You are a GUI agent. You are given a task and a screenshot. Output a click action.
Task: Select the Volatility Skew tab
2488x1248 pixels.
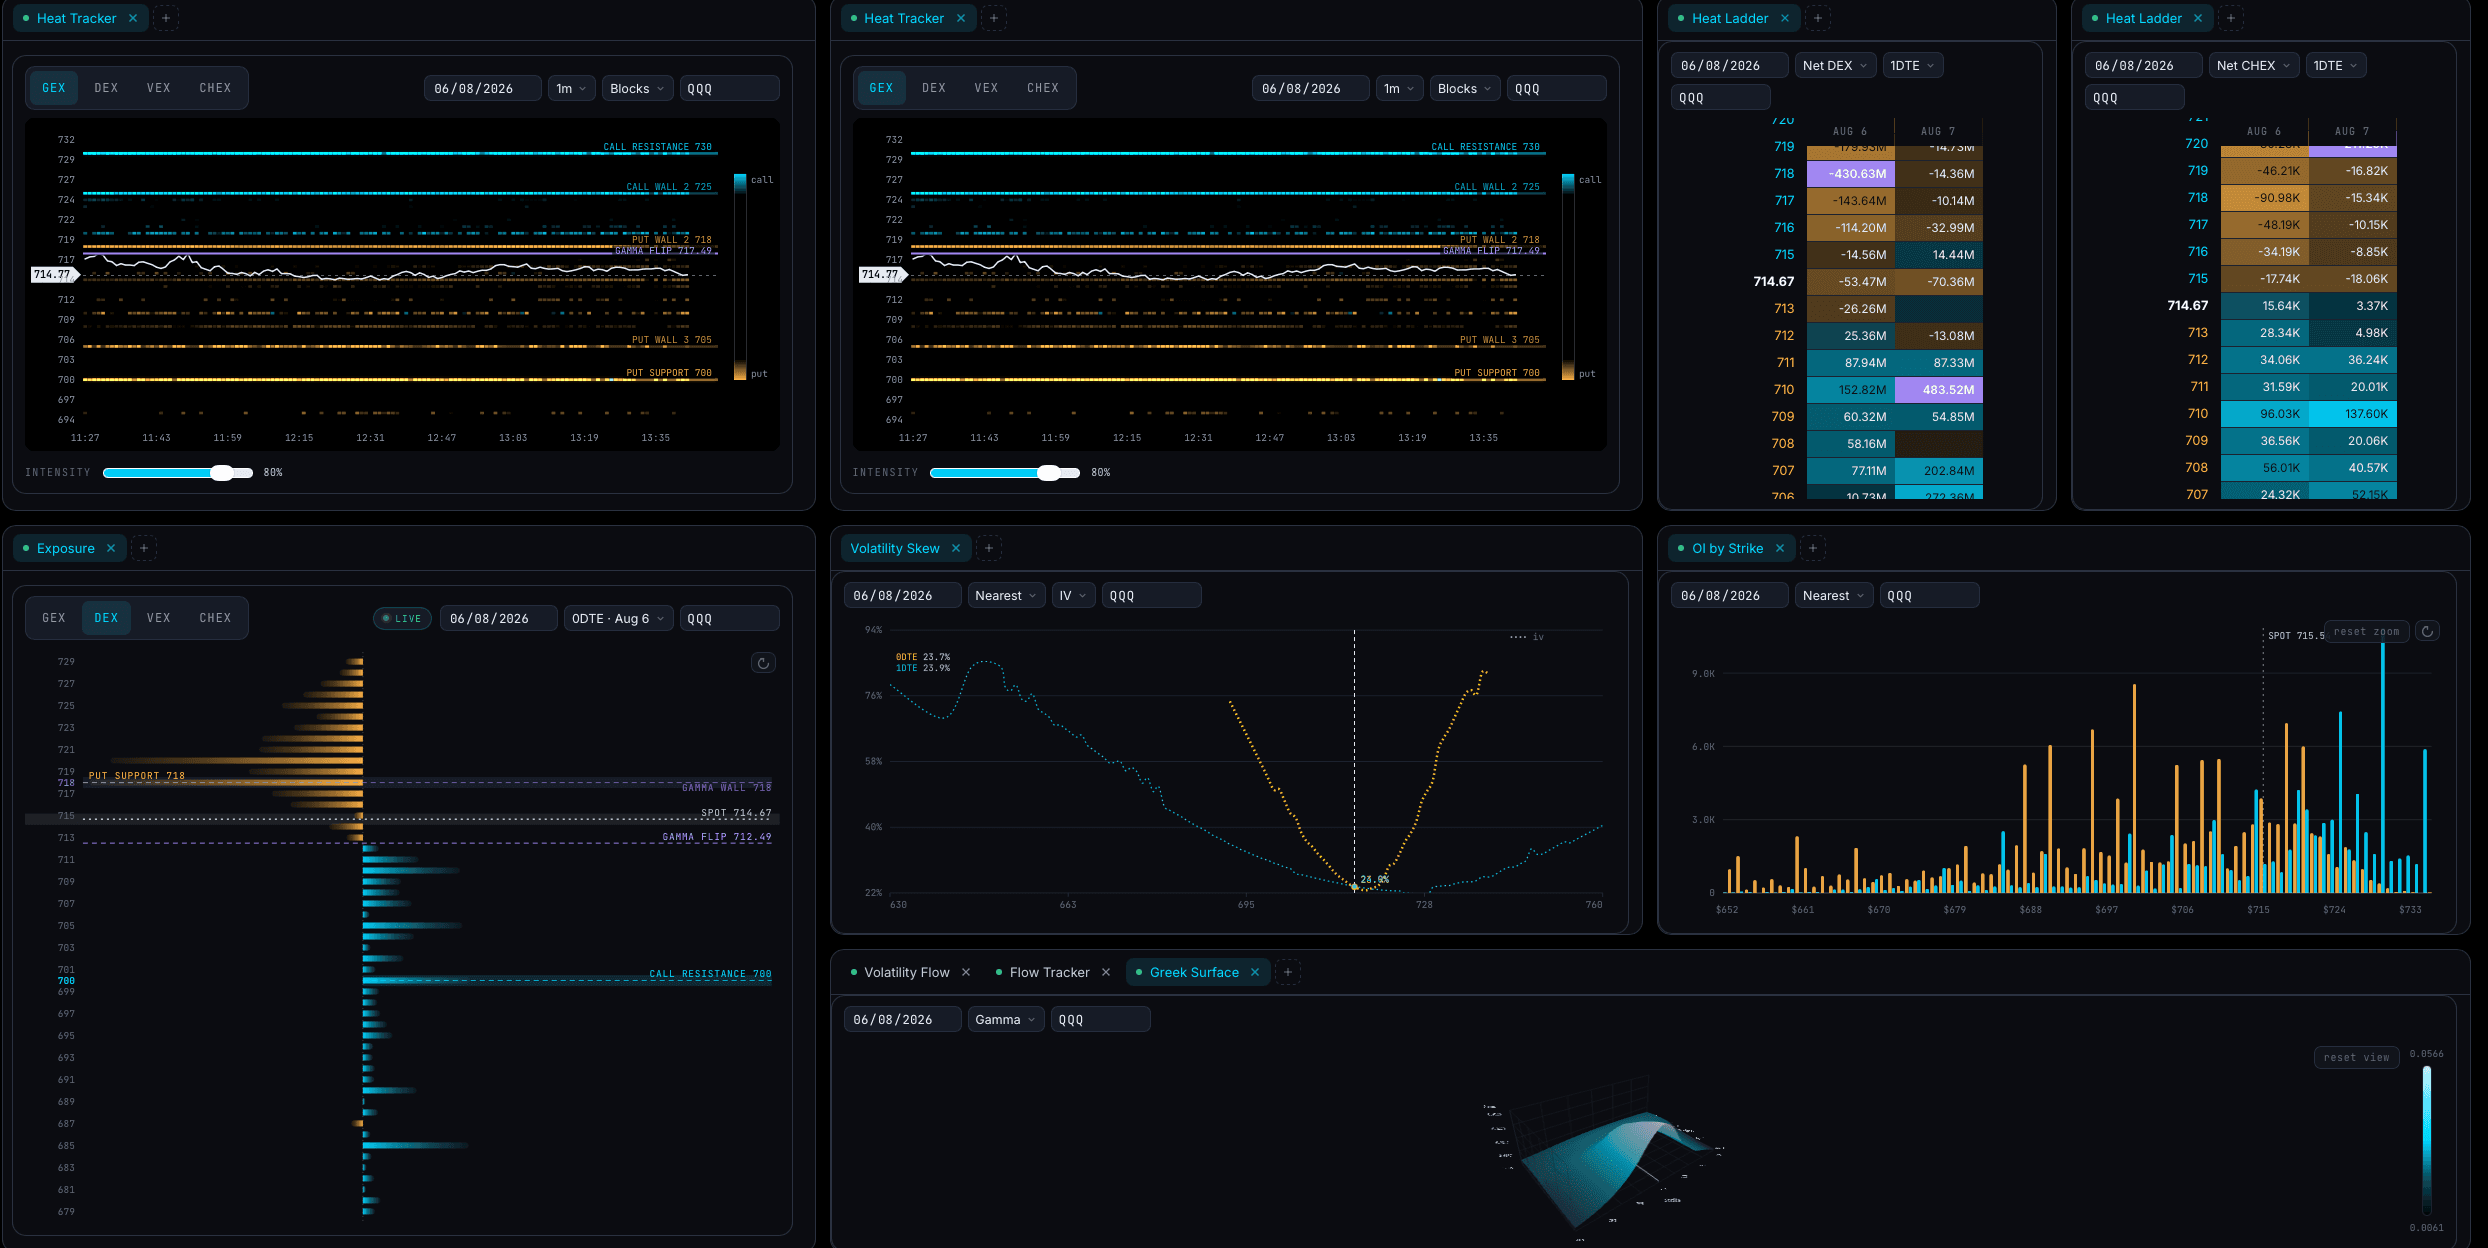click(894, 548)
